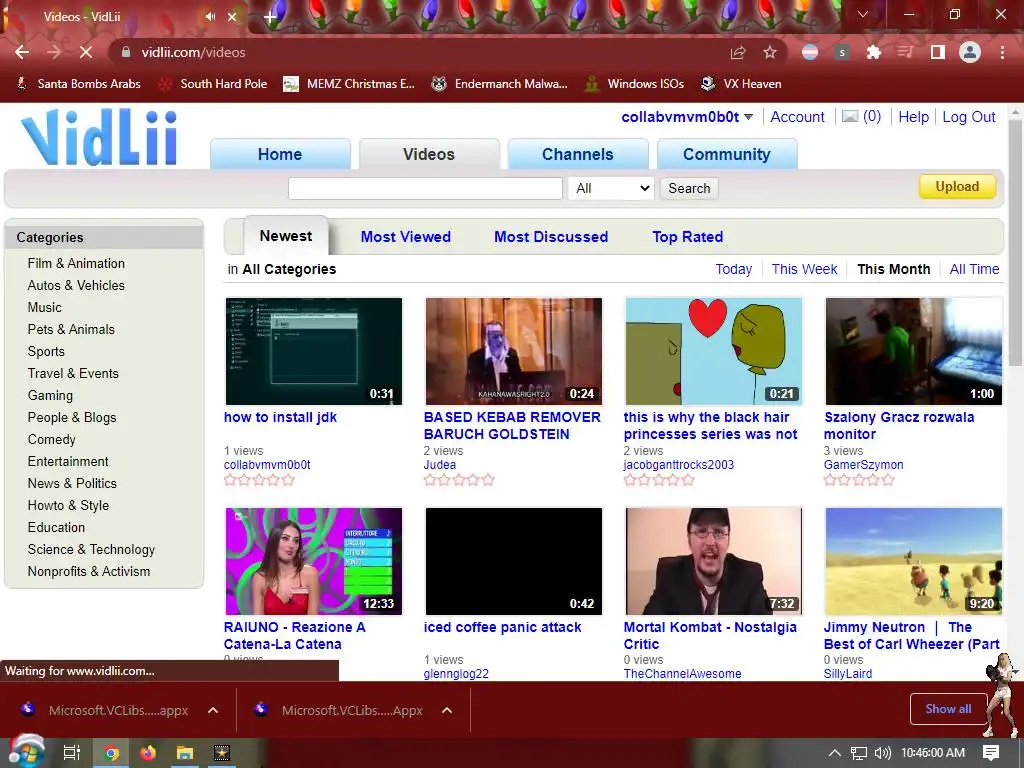Expand first Microsoft.VCLibs.appx download options
Screen dimensions: 1024x768
pyautogui.click(x=213, y=711)
